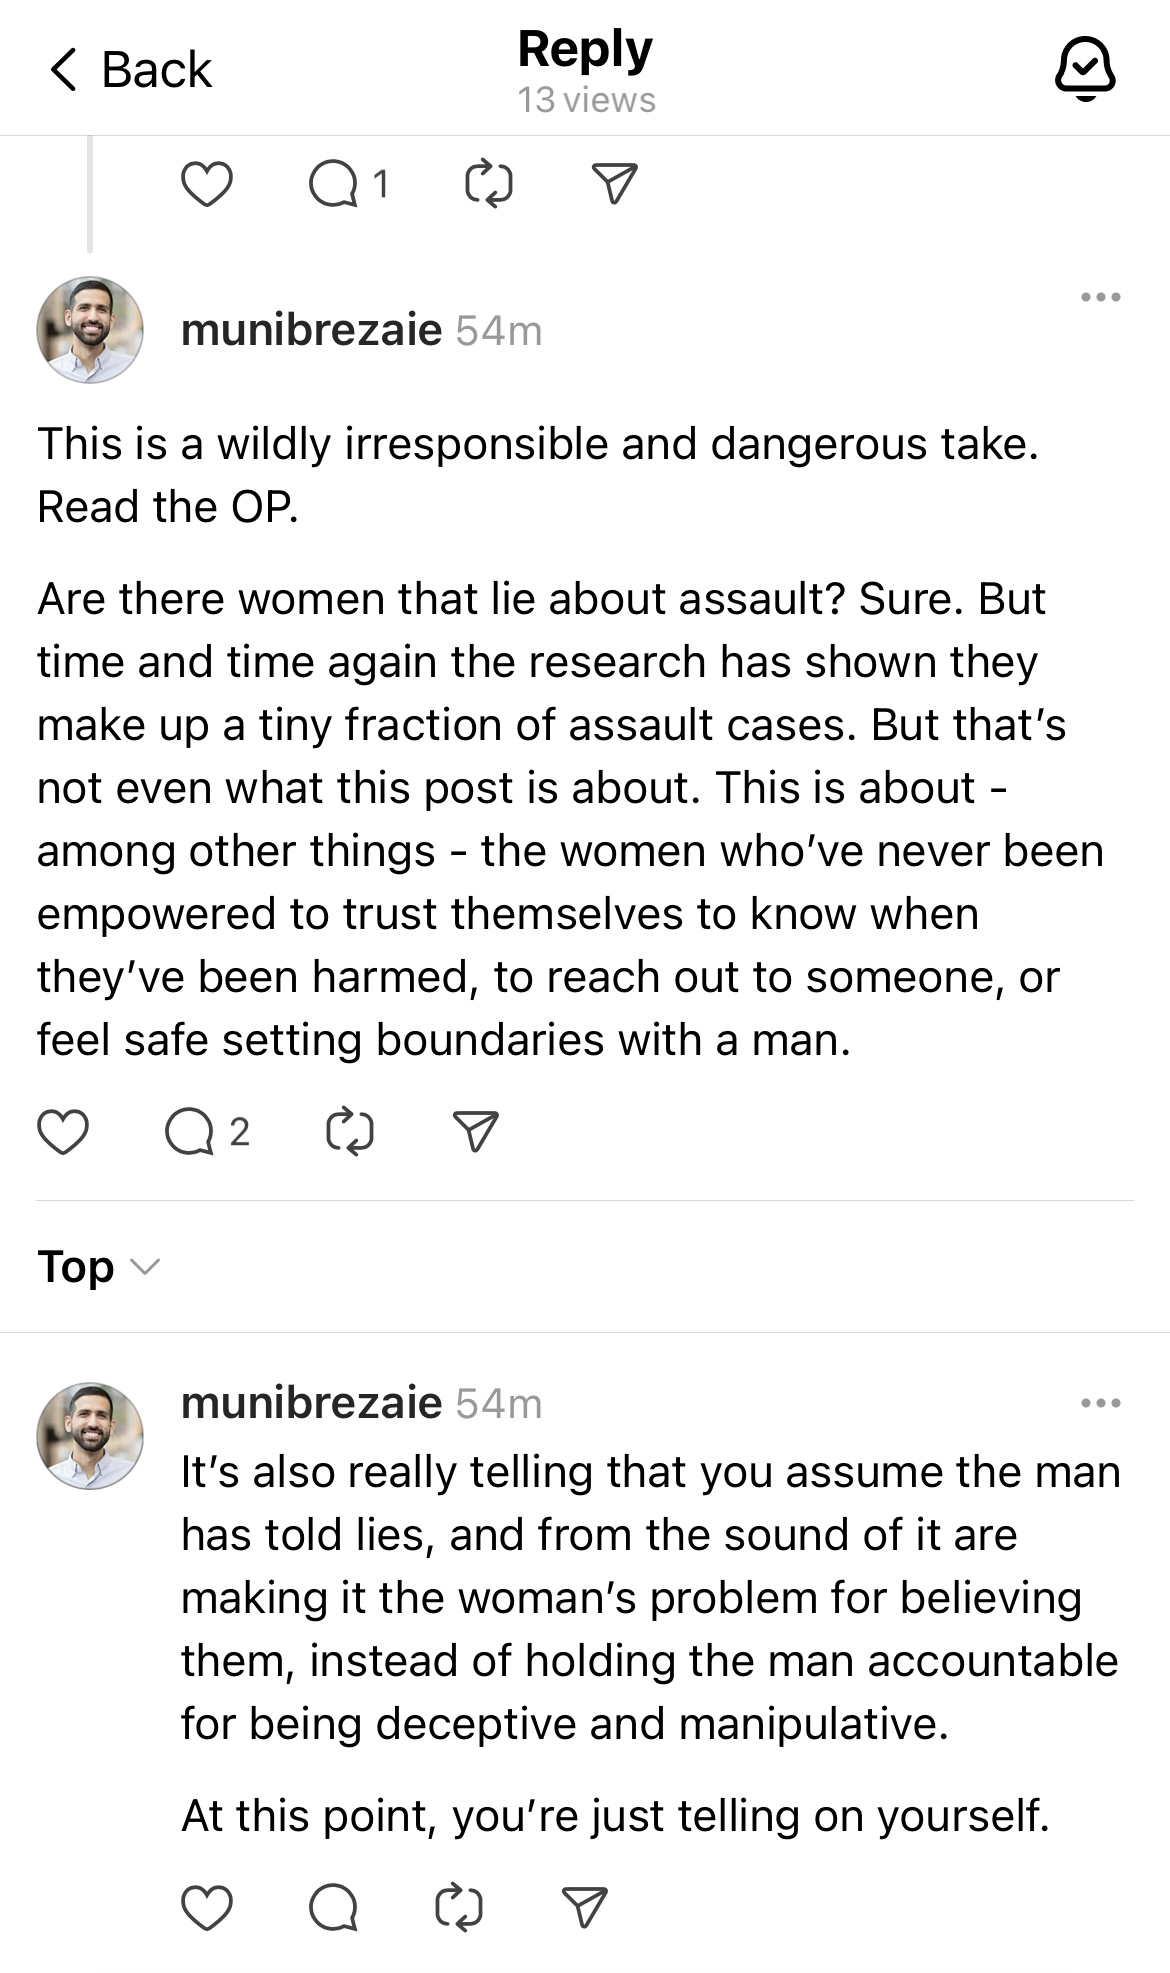Expand the Top sort dropdown
The height and width of the screenshot is (1973, 1170).
click(x=98, y=1267)
